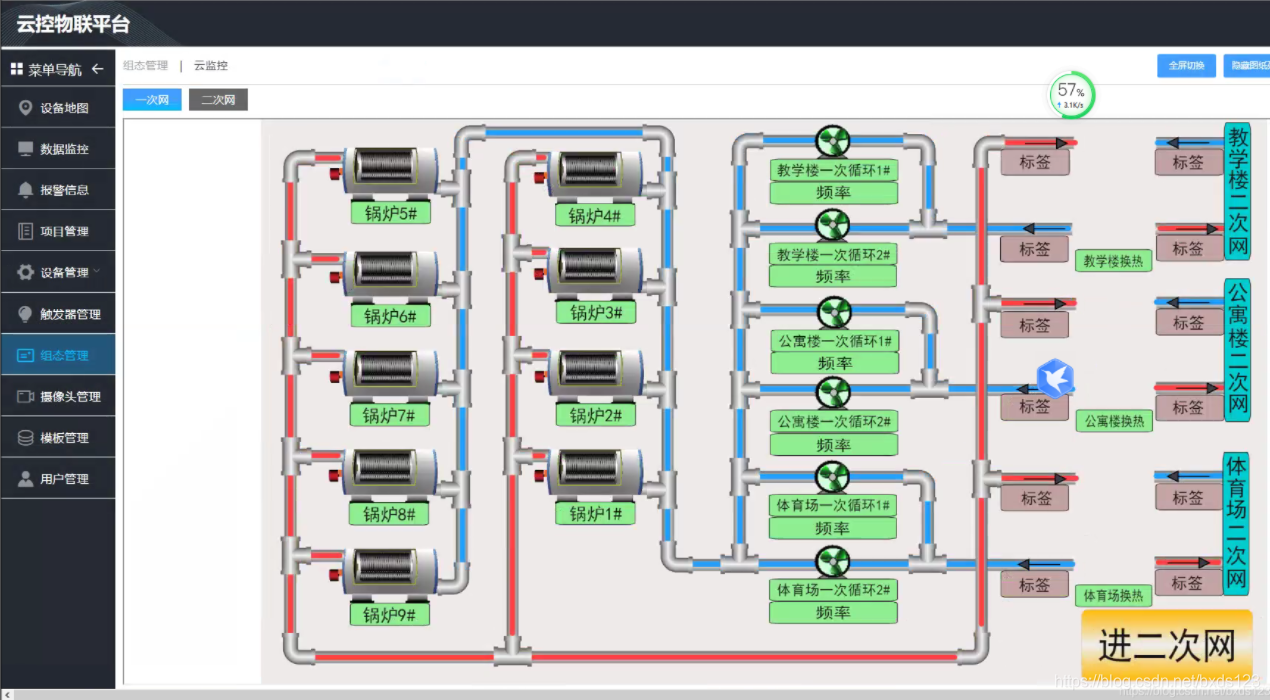1270x700 pixels.
Task: Click the 全屏切换 button
Action: pyautogui.click(x=1186, y=66)
